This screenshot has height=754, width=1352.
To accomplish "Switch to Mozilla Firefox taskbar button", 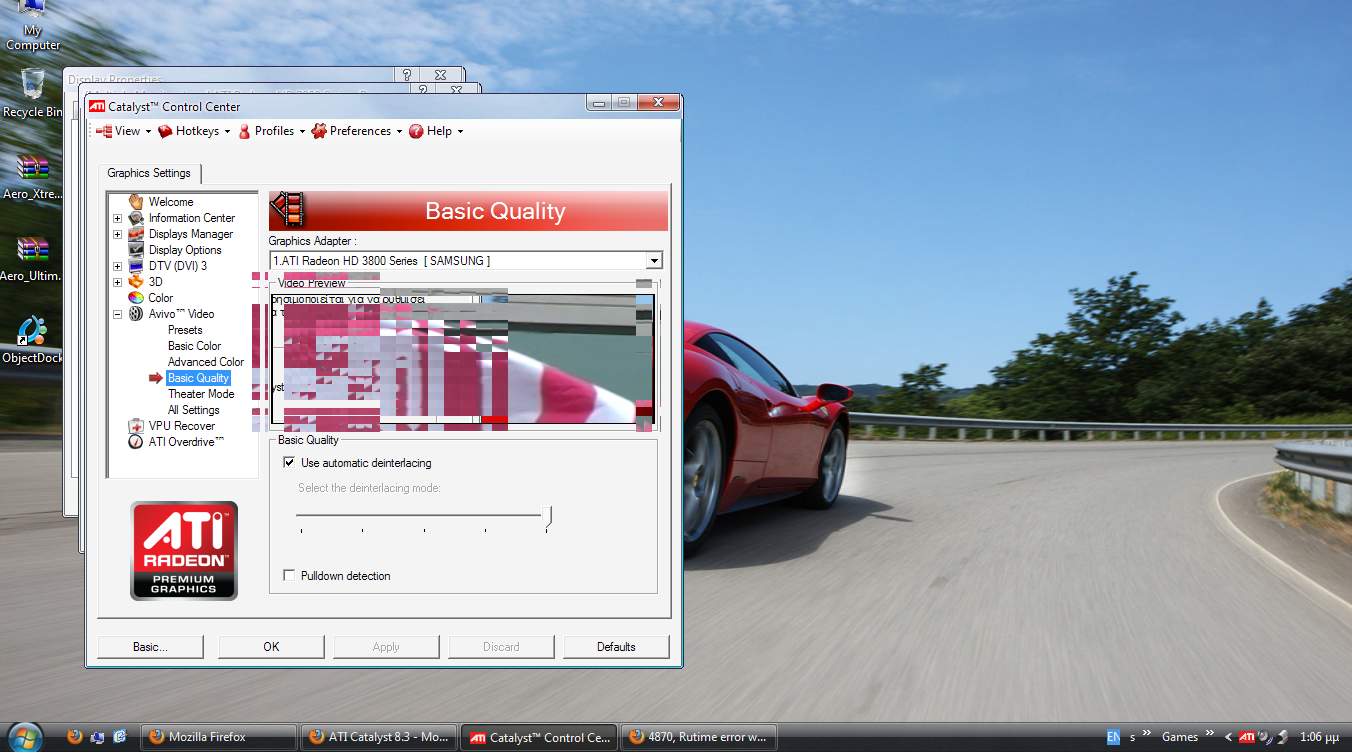I will coord(218,737).
